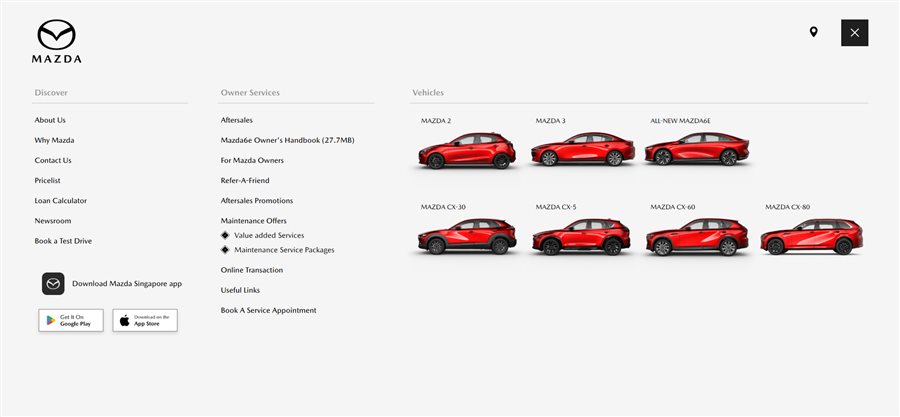The height and width of the screenshot is (417, 900).
Task: Click the Owner Services section heading
Action: coord(250,92)
